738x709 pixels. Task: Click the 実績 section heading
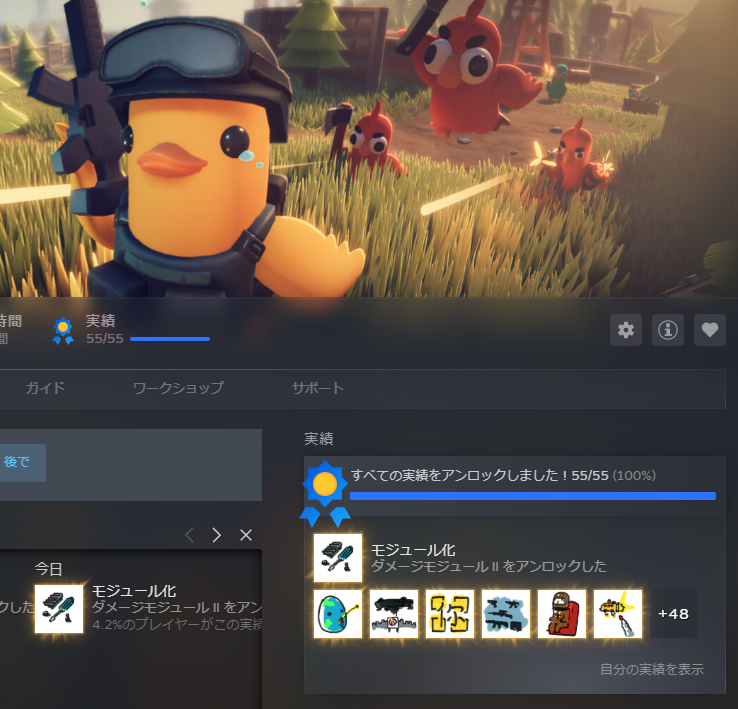point(319,439)
